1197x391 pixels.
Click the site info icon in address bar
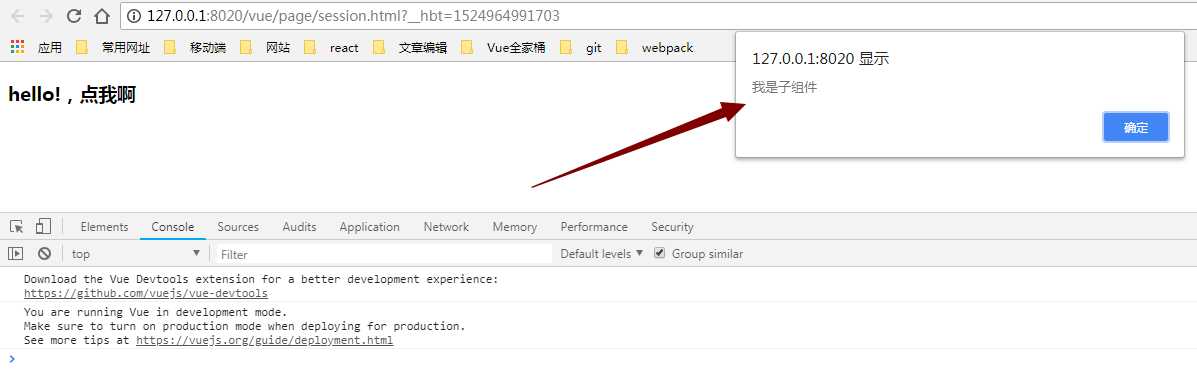[x=134, y=15]
